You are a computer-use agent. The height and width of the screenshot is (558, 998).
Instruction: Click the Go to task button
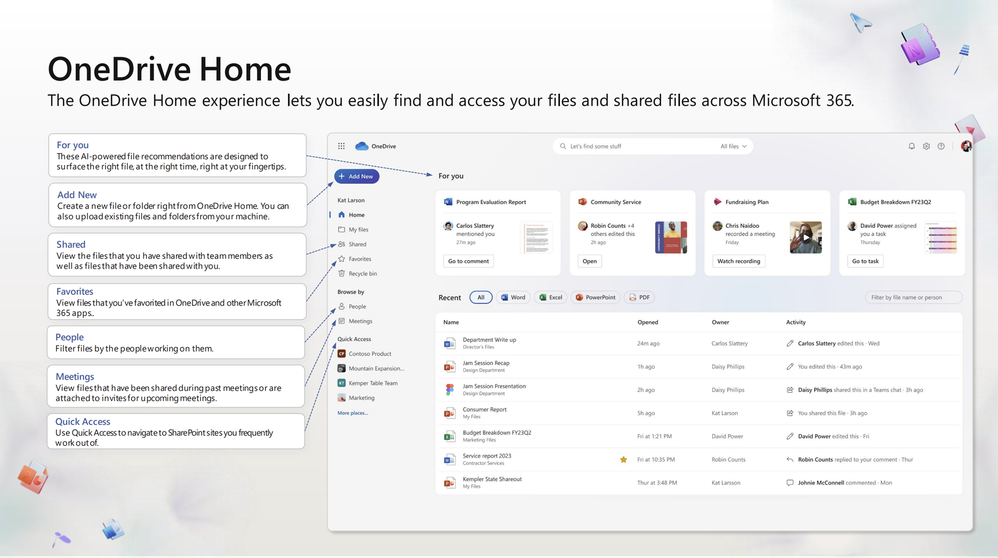(x=865, y=261)
